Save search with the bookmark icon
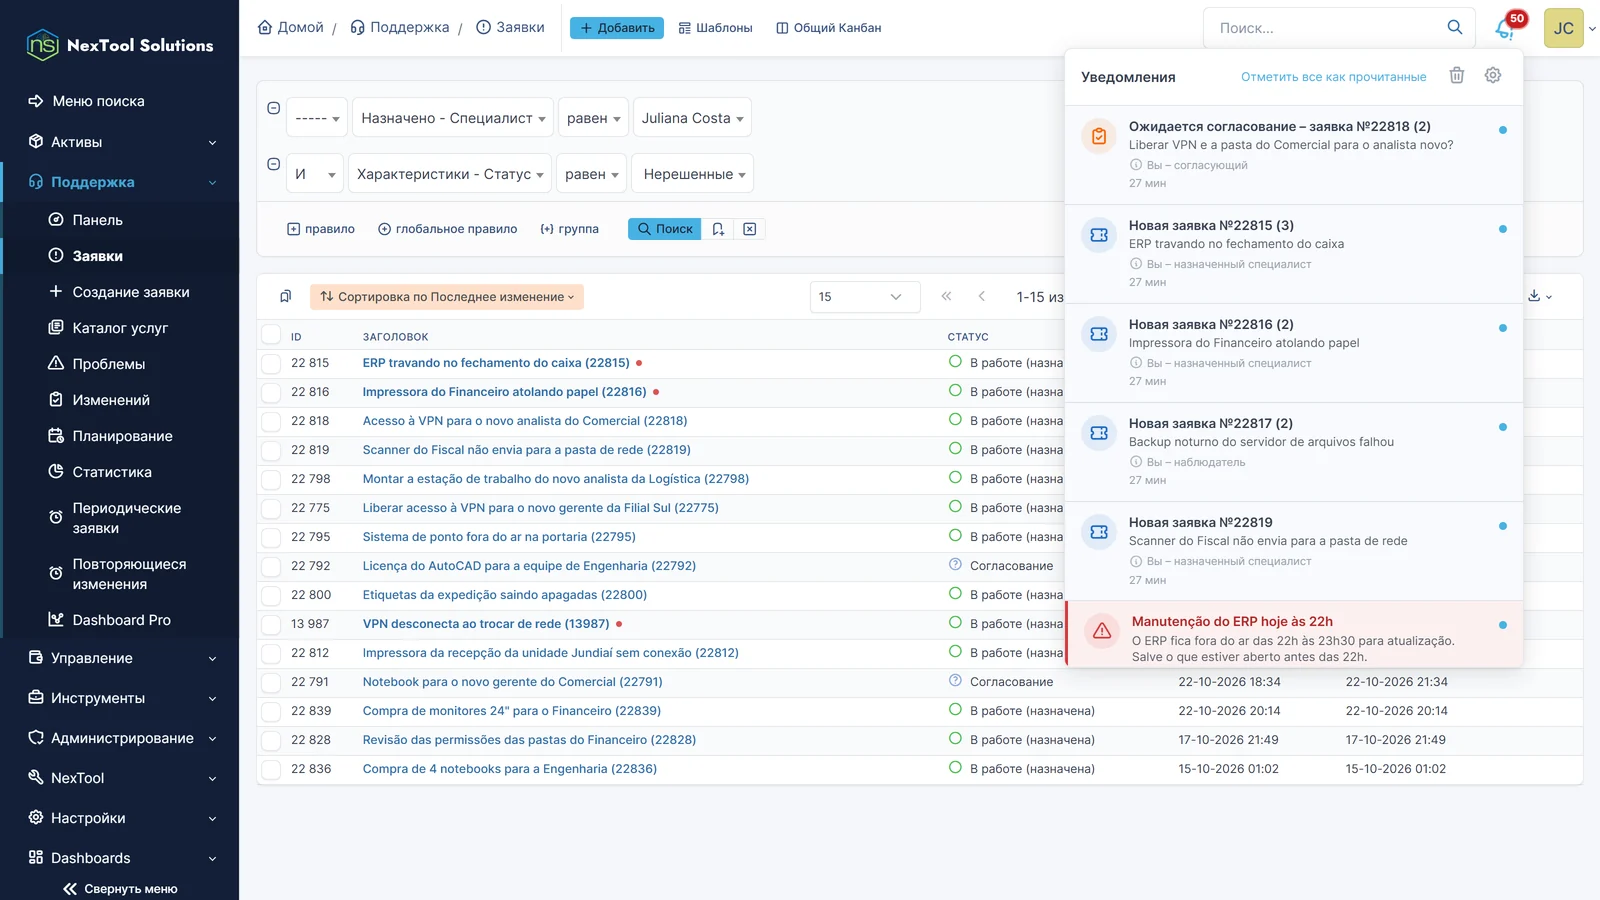 (x=718, y=229)
